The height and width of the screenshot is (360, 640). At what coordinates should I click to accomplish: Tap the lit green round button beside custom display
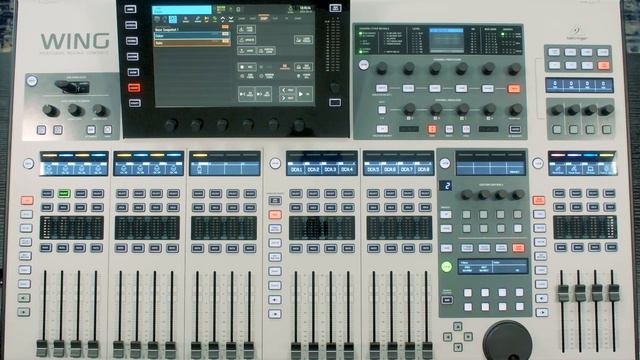click(x=446, y=267)
